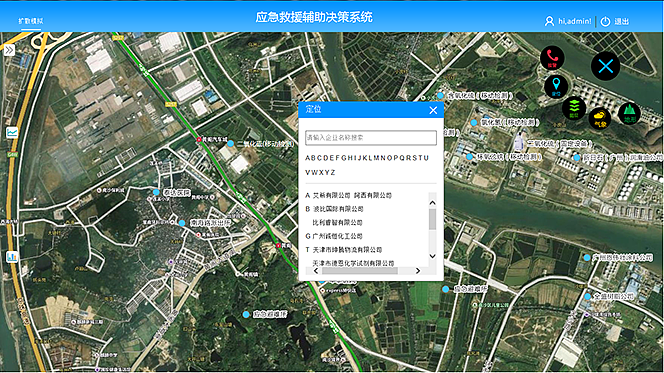Screen dimensions: 664x373
Task: Select first company listed under letter A
Action: coord(331,195)
